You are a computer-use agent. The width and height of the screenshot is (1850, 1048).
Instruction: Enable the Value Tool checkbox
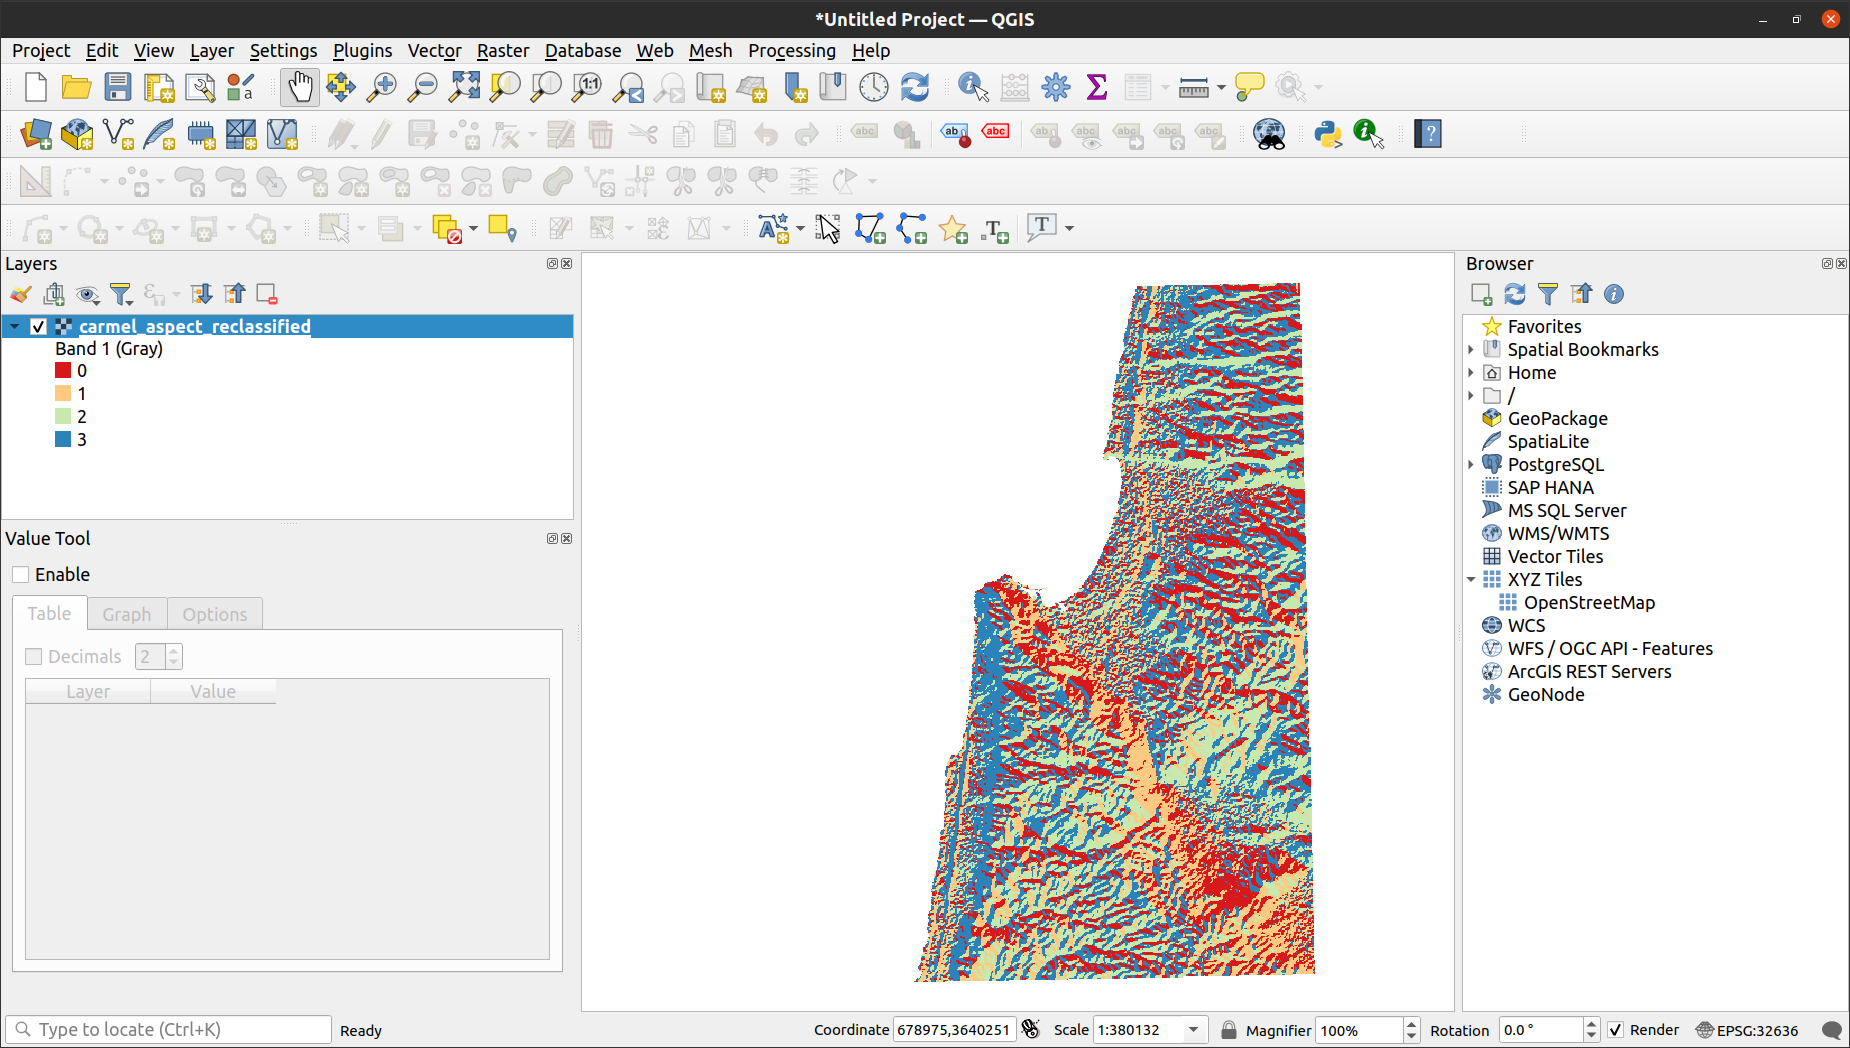pyautogui.click(x=21, y=575)
